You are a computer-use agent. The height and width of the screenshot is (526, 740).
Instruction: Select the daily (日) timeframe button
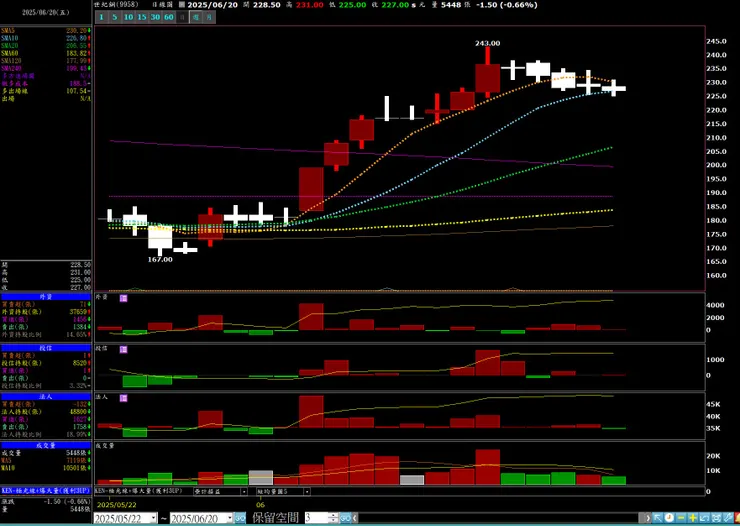182,17
